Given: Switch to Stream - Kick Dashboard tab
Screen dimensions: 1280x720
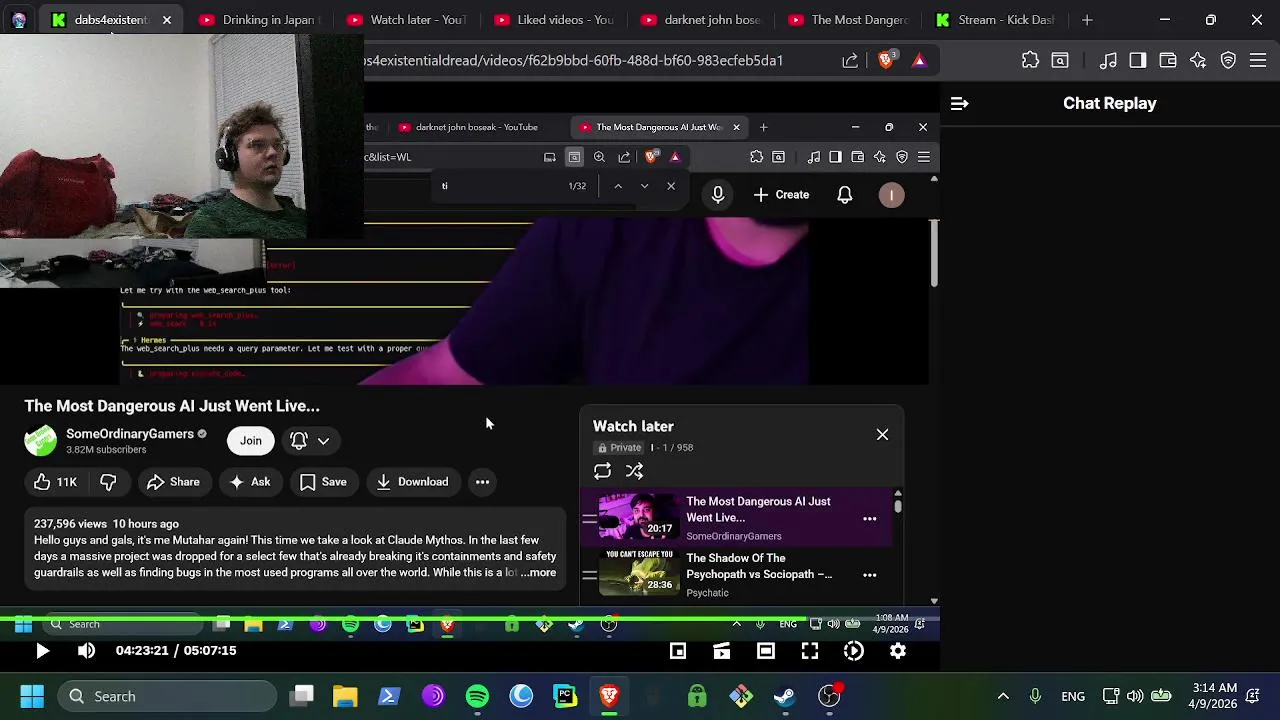Looking at the screenshot, I should (993, 19).
